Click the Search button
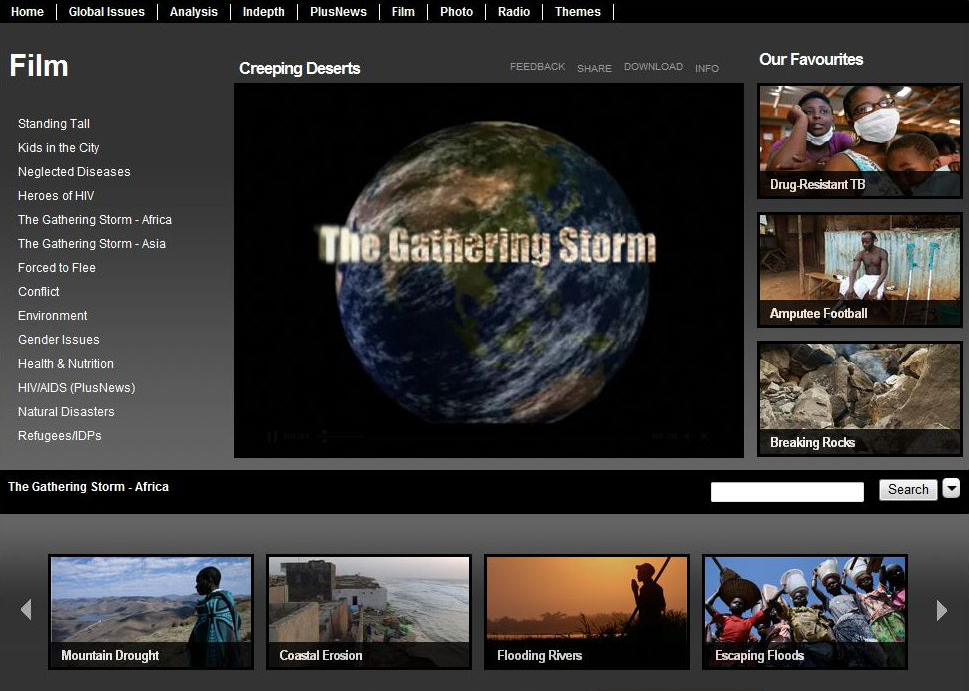Image resolution: width=969 pixels, height=691 pixels. [906, 489]
